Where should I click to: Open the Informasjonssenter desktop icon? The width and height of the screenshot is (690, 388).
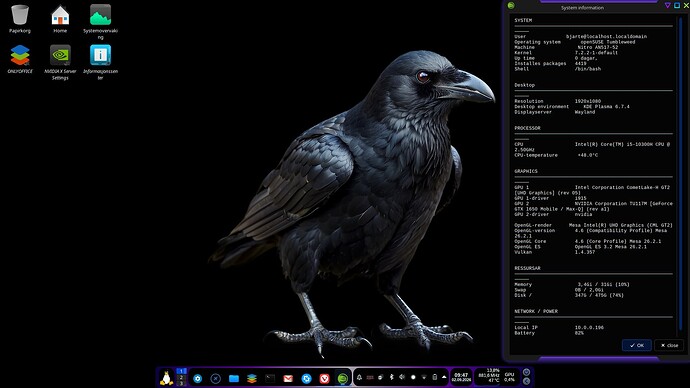(x=100, y=62)
